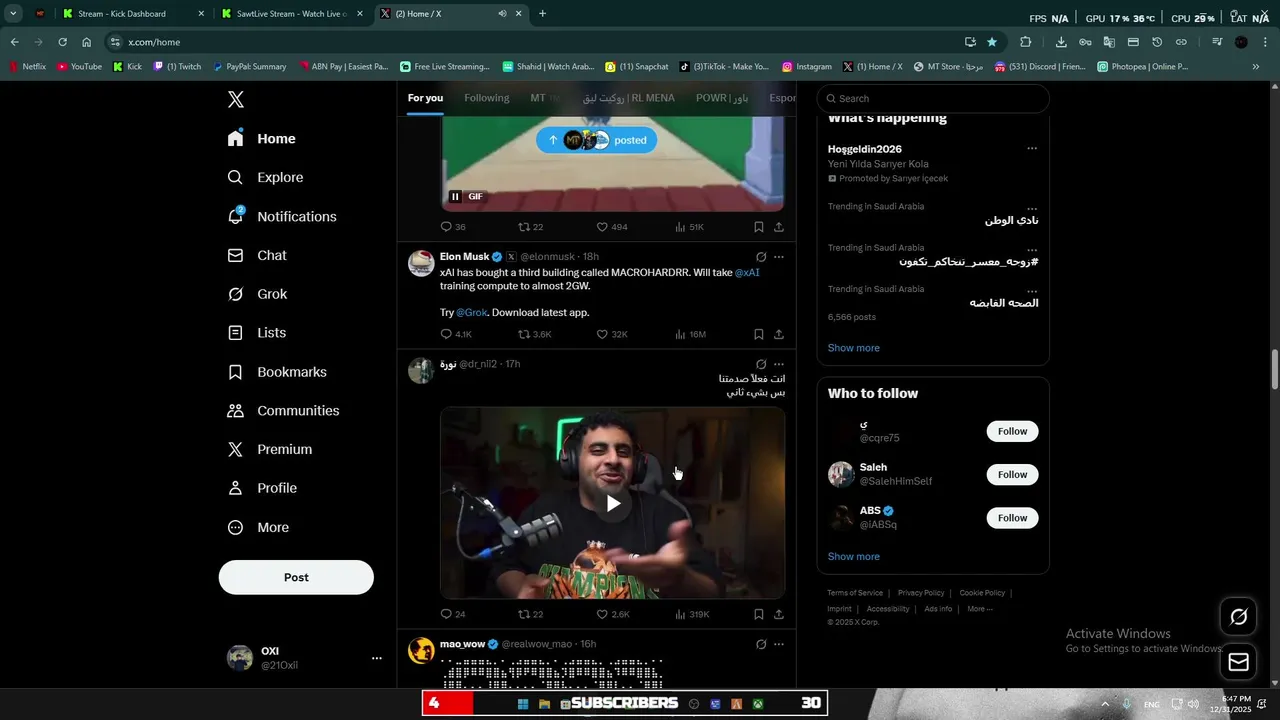1280x720 pixels.
Task: Reload the page in the browser
Action: 62,42
